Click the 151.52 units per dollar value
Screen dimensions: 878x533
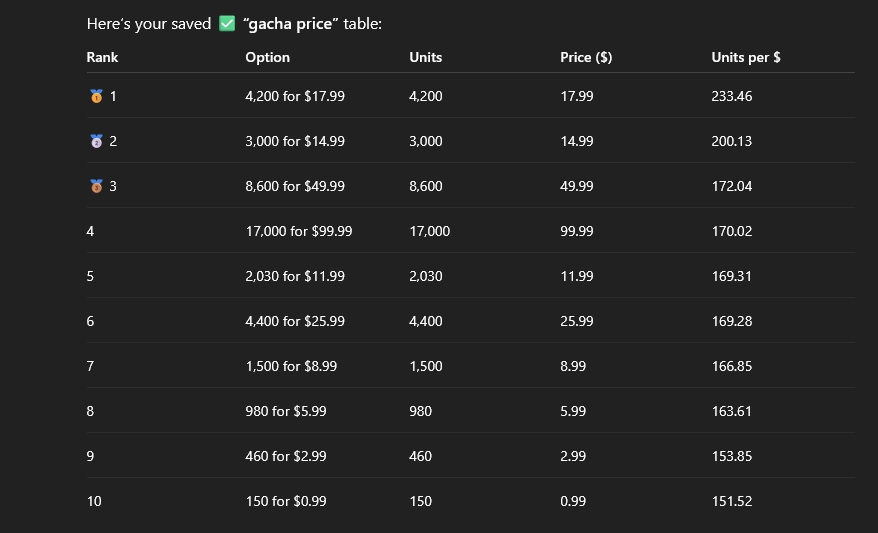click(x=732, y=501)
